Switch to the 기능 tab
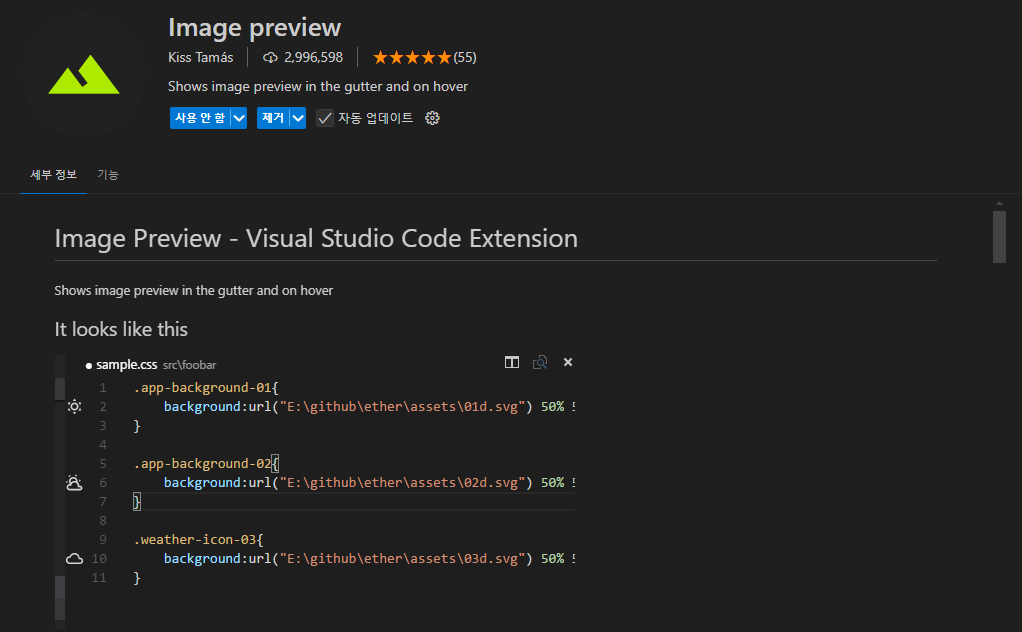This screenshot has height=632, width=1022. point(108,175)
